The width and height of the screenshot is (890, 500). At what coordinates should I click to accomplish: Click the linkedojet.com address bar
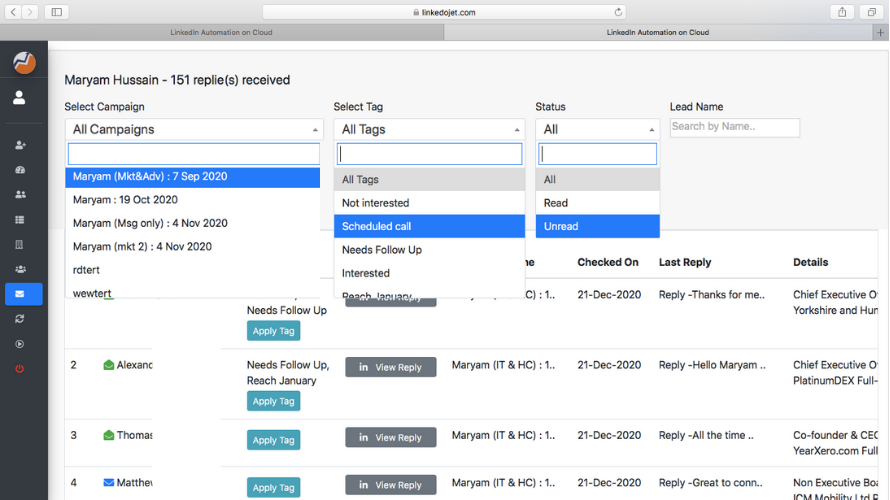coord(445,12)
